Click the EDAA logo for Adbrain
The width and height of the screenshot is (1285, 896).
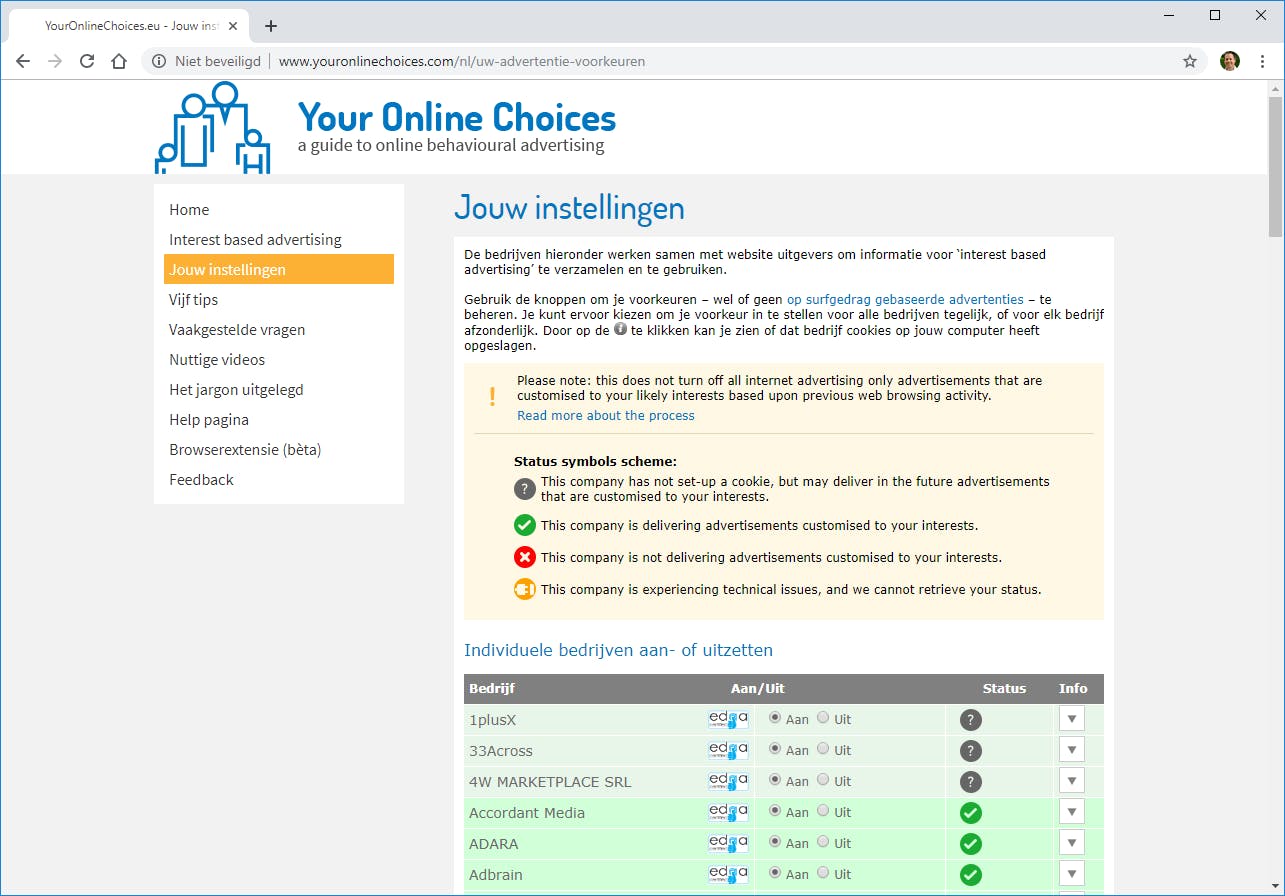[728, 874]
